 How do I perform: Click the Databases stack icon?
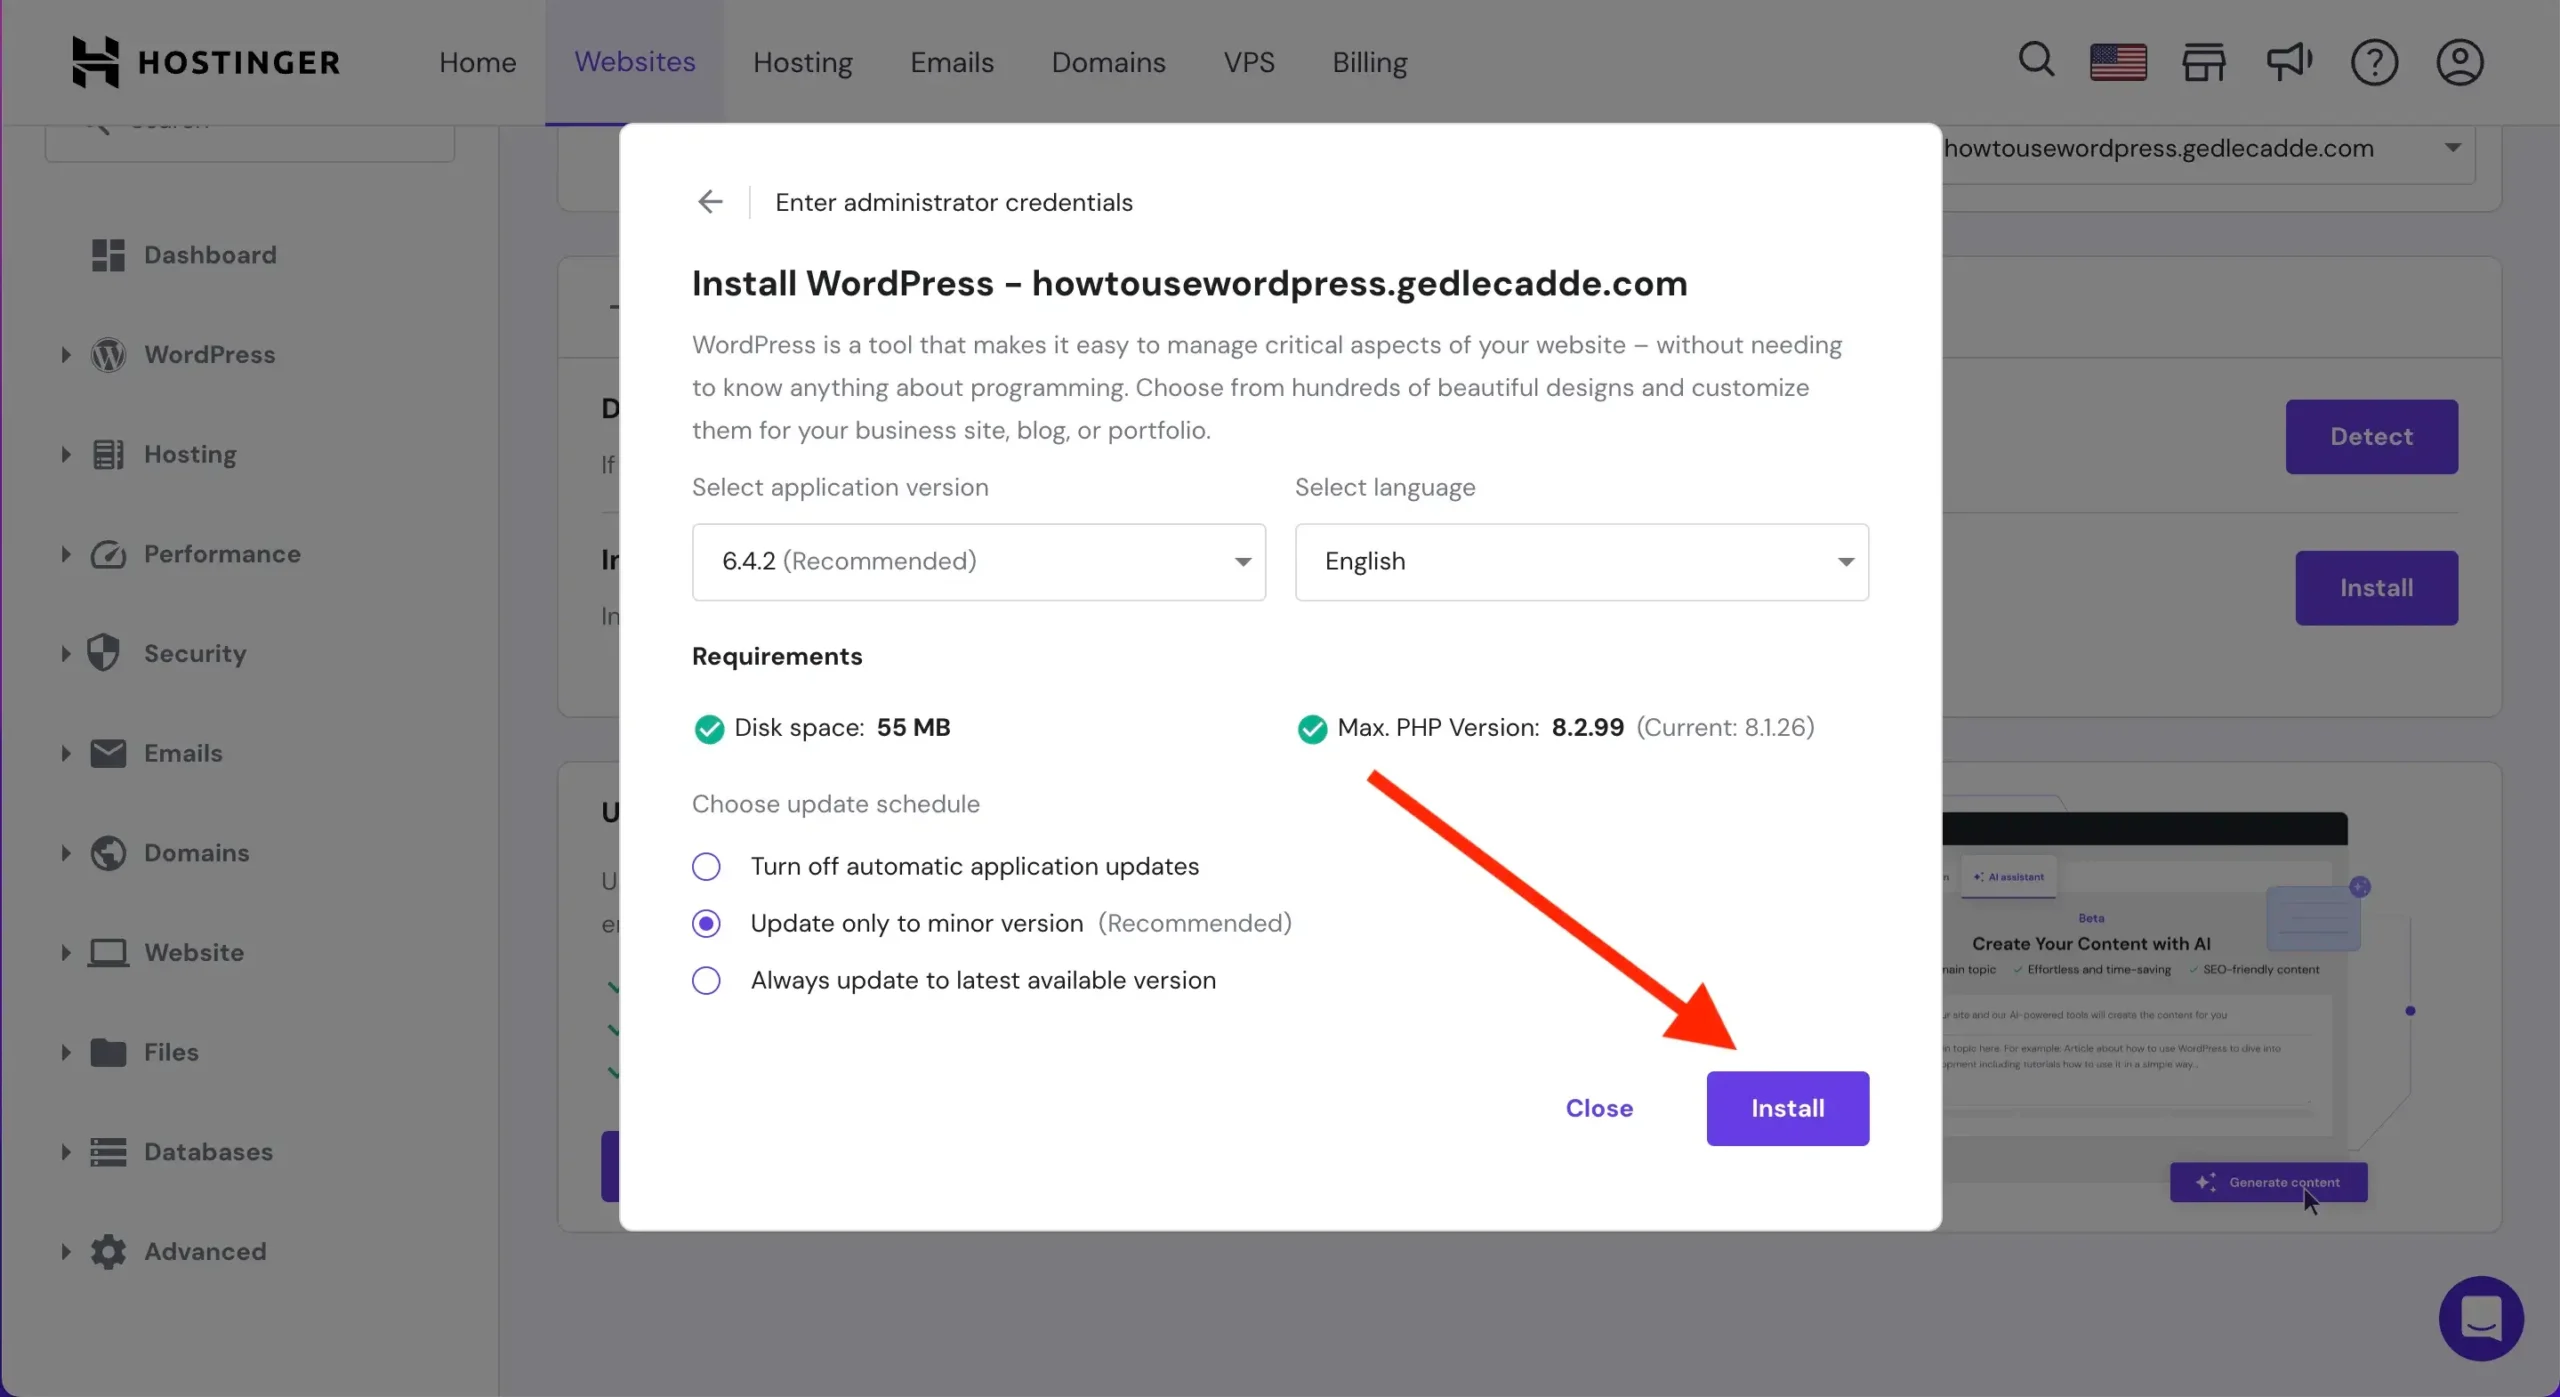108,1152
